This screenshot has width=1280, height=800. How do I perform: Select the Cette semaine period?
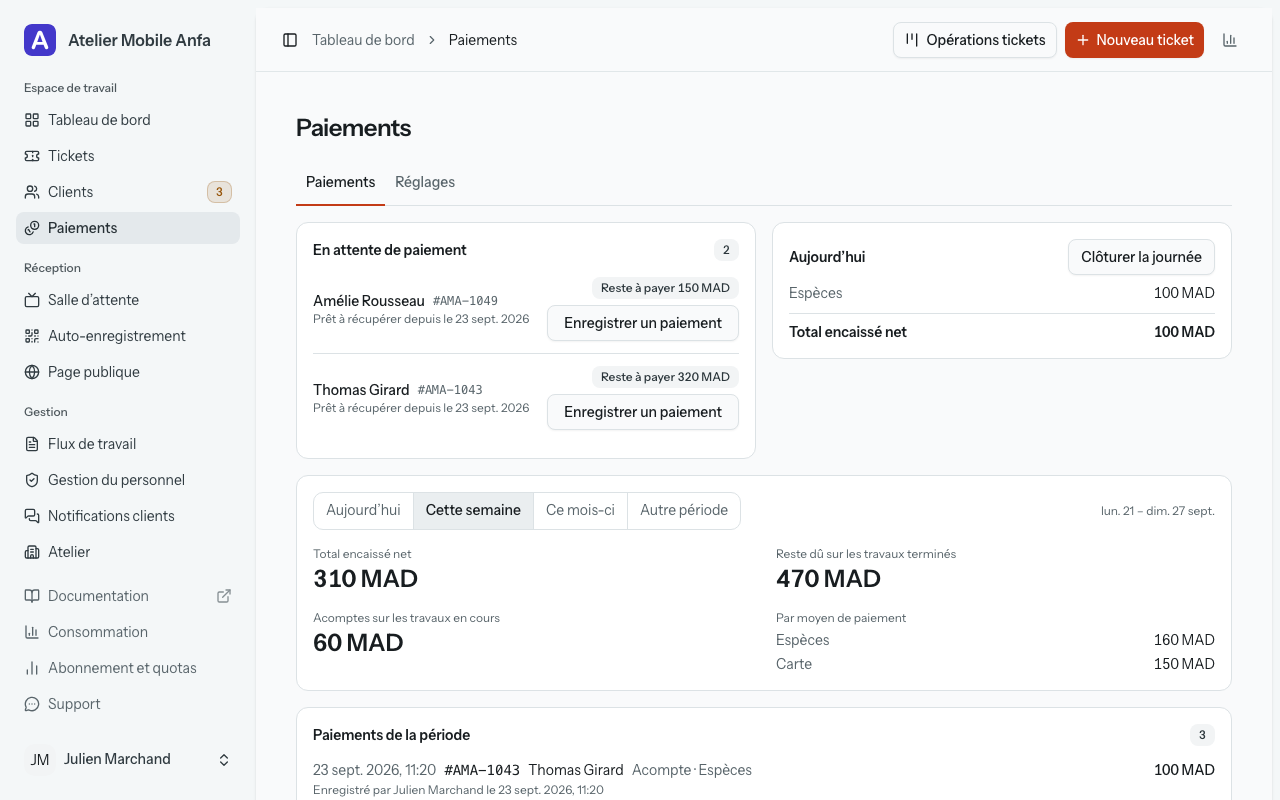(x=473, y=510)
